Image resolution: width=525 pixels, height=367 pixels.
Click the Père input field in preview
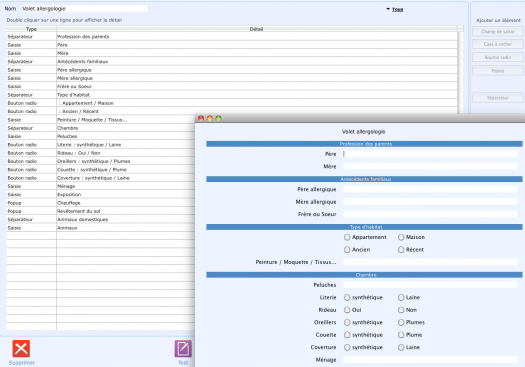coord(430,154)
